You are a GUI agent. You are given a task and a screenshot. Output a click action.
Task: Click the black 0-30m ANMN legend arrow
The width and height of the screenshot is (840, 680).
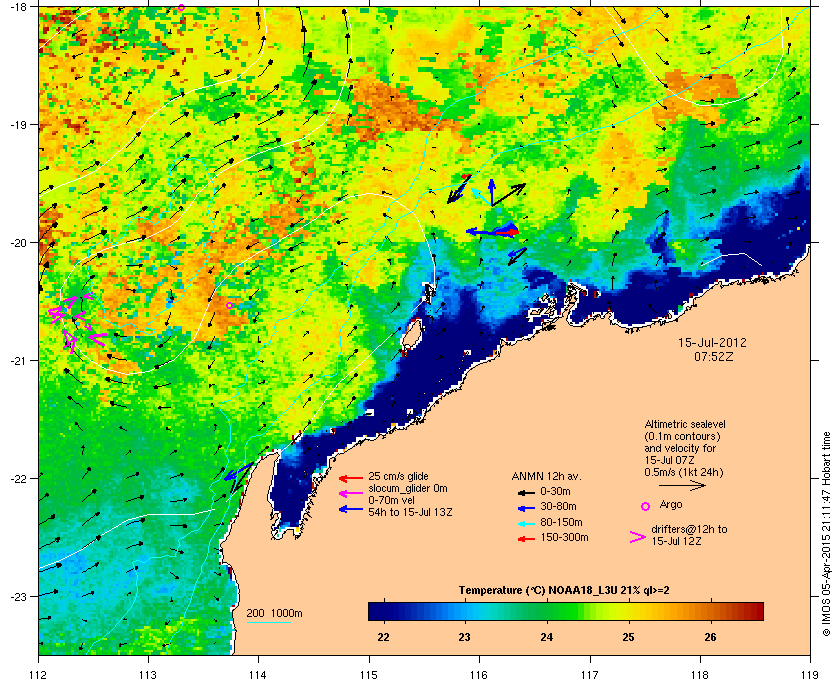coord(527,492)
